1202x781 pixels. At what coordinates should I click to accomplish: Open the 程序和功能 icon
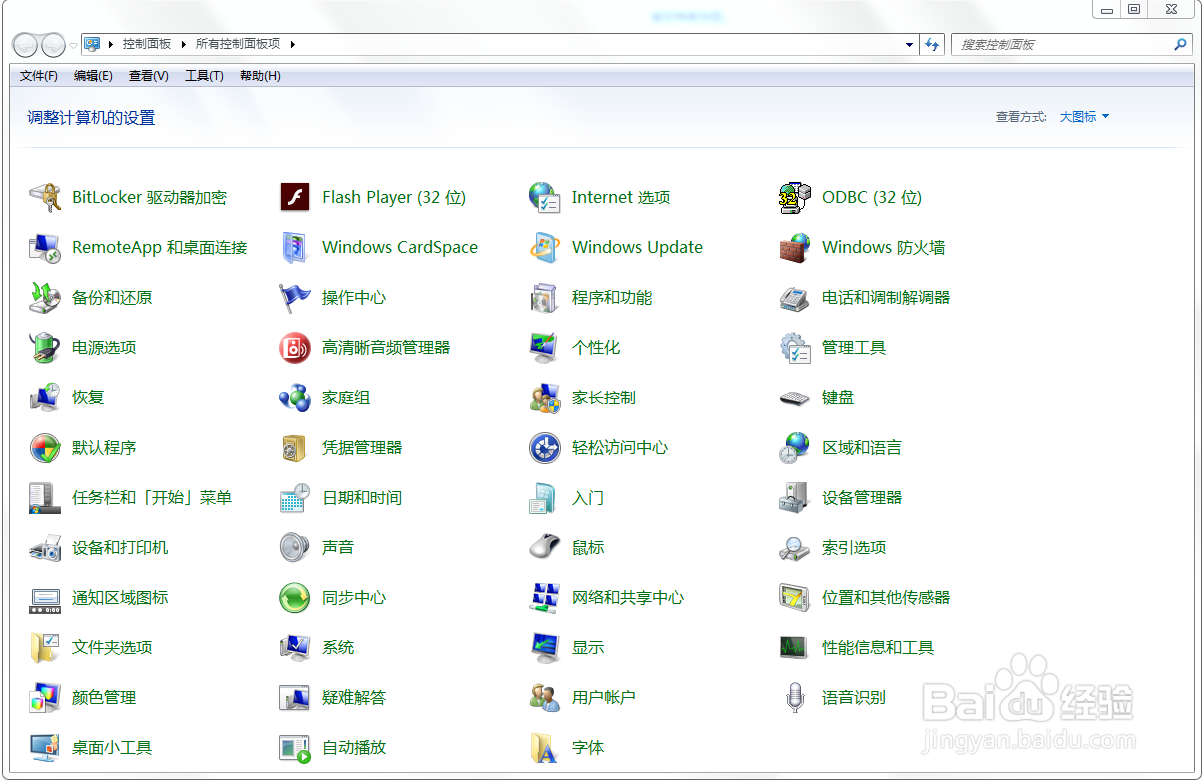(x=545, y=297)
